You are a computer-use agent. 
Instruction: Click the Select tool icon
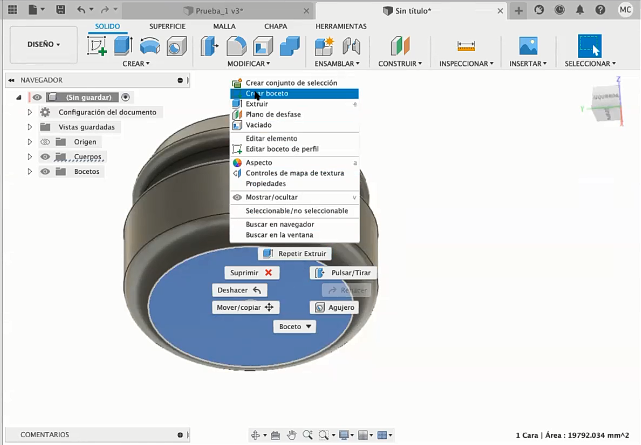pyautogui.click(x=589, y=46)
